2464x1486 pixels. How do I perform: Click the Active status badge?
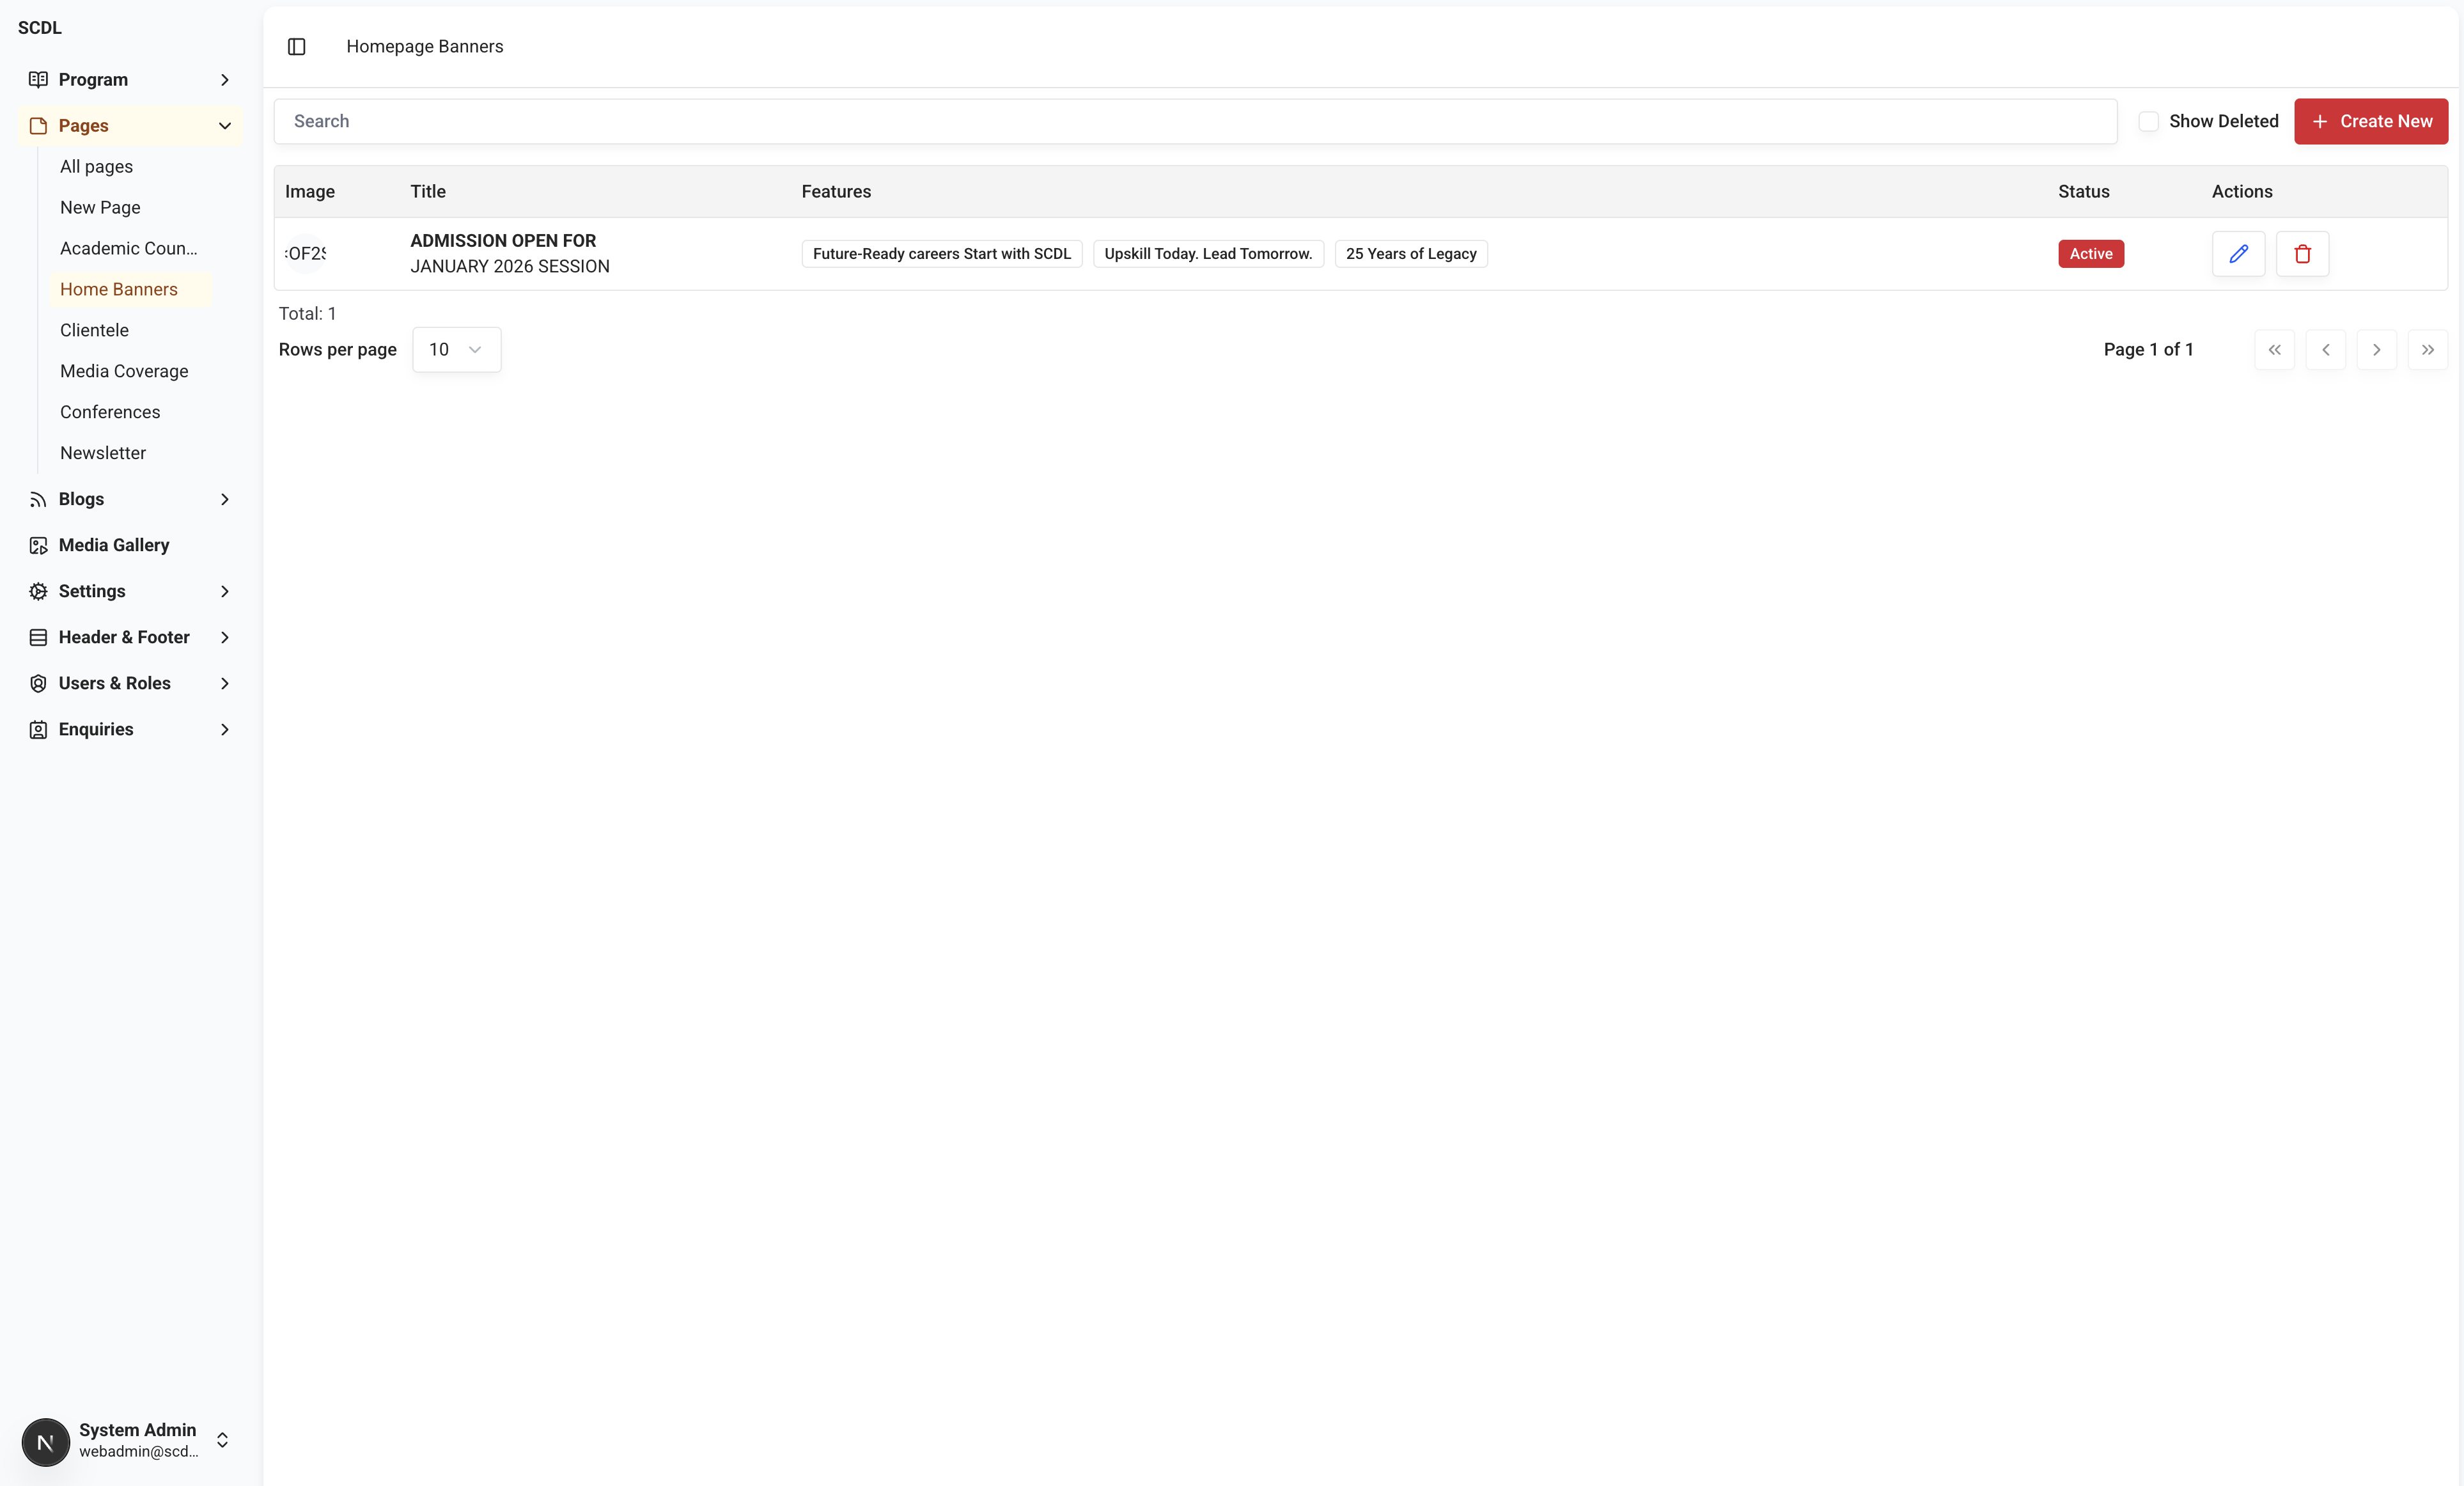pos(2090,254)
